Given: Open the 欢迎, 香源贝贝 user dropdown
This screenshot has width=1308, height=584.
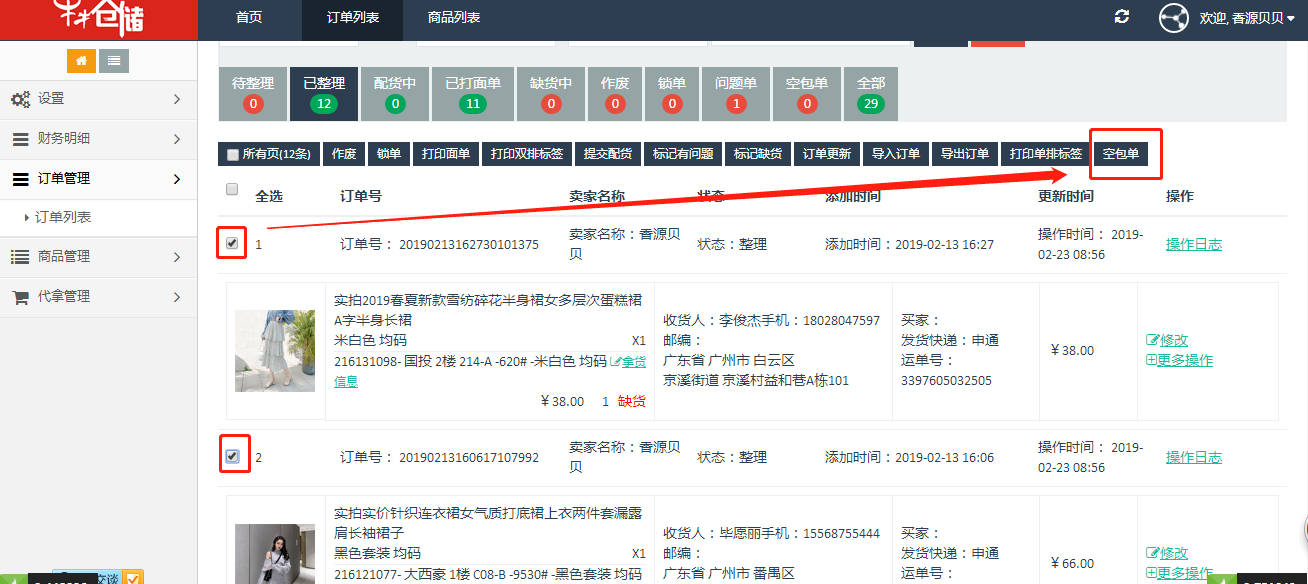Looking at the screenshot, I should coord(1247,18).
